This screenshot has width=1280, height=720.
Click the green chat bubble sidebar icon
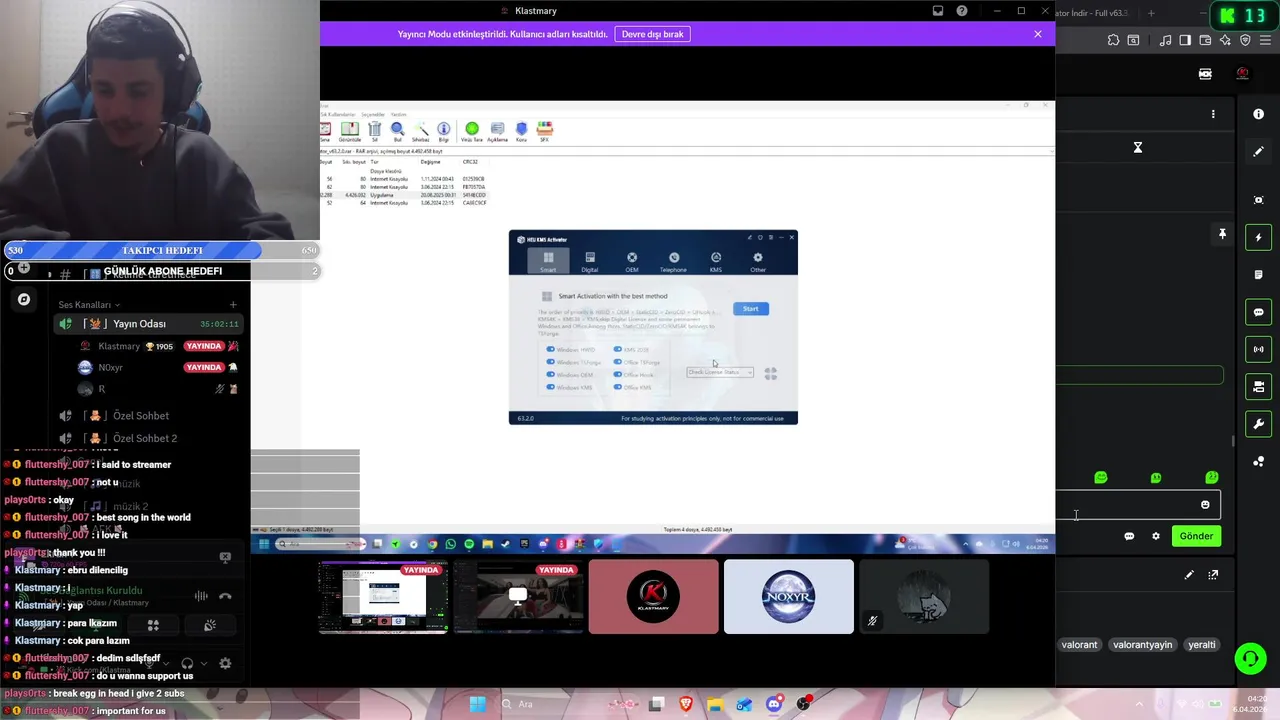tap(1258, 312)
